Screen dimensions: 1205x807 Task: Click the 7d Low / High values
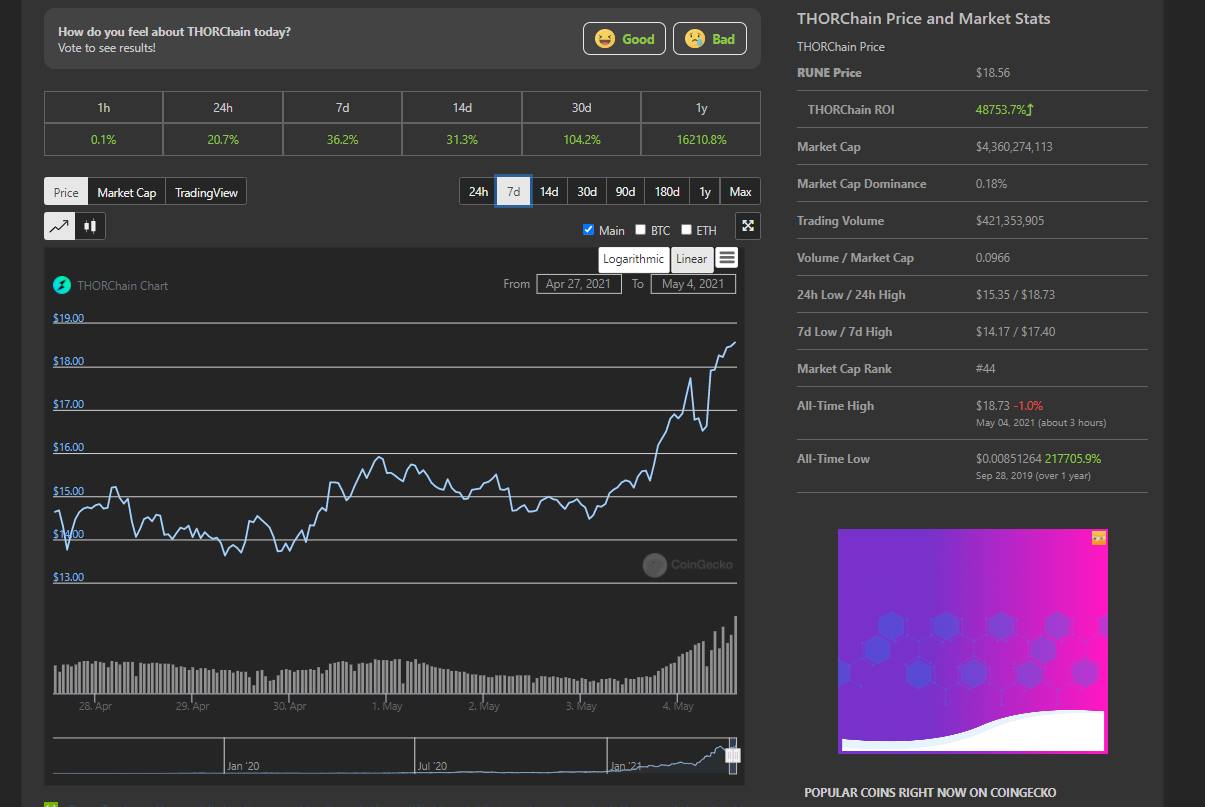(1016, 332)
